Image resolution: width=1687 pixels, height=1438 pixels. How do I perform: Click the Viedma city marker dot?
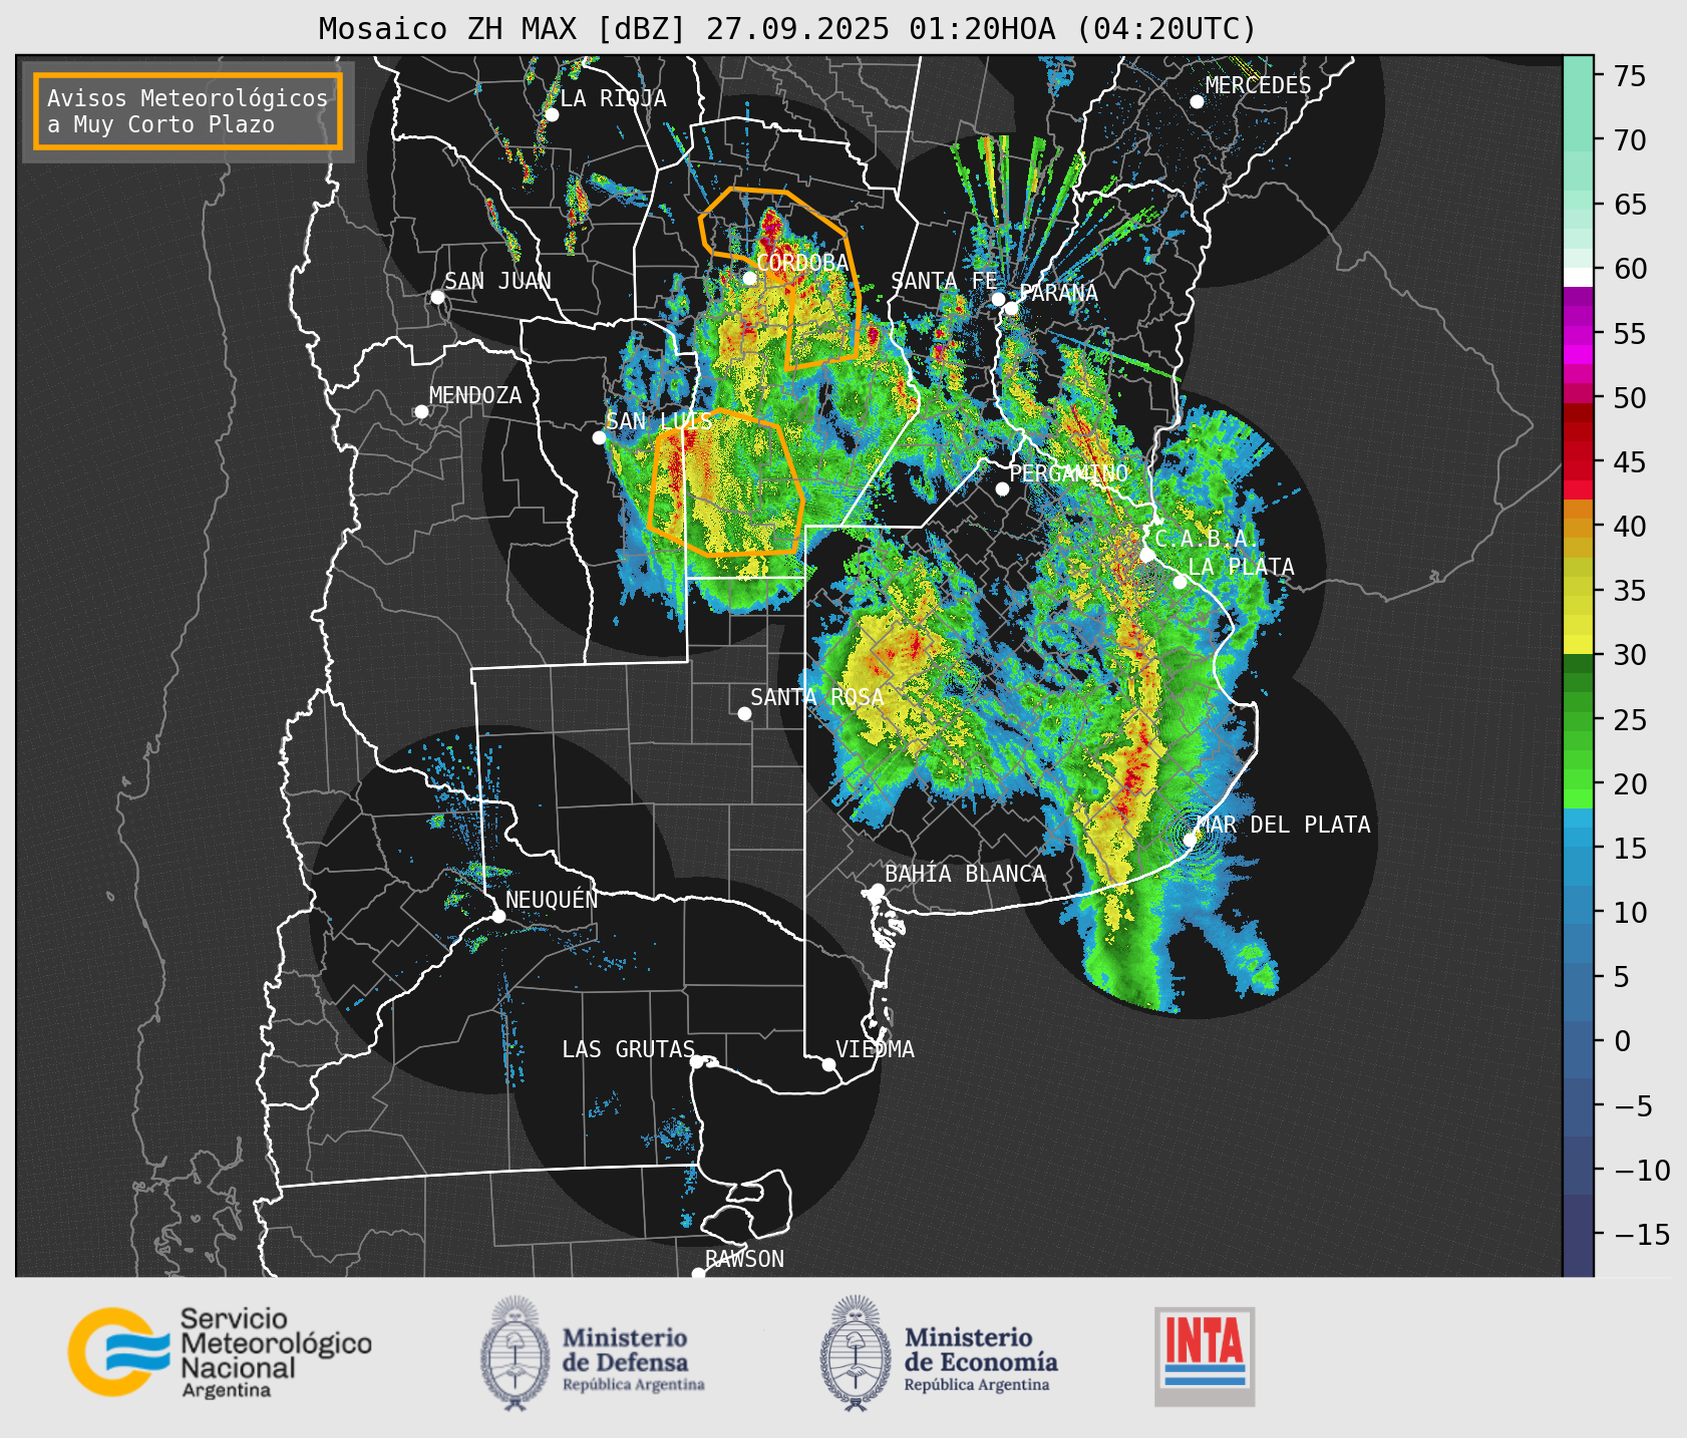tap(829, 1064)
